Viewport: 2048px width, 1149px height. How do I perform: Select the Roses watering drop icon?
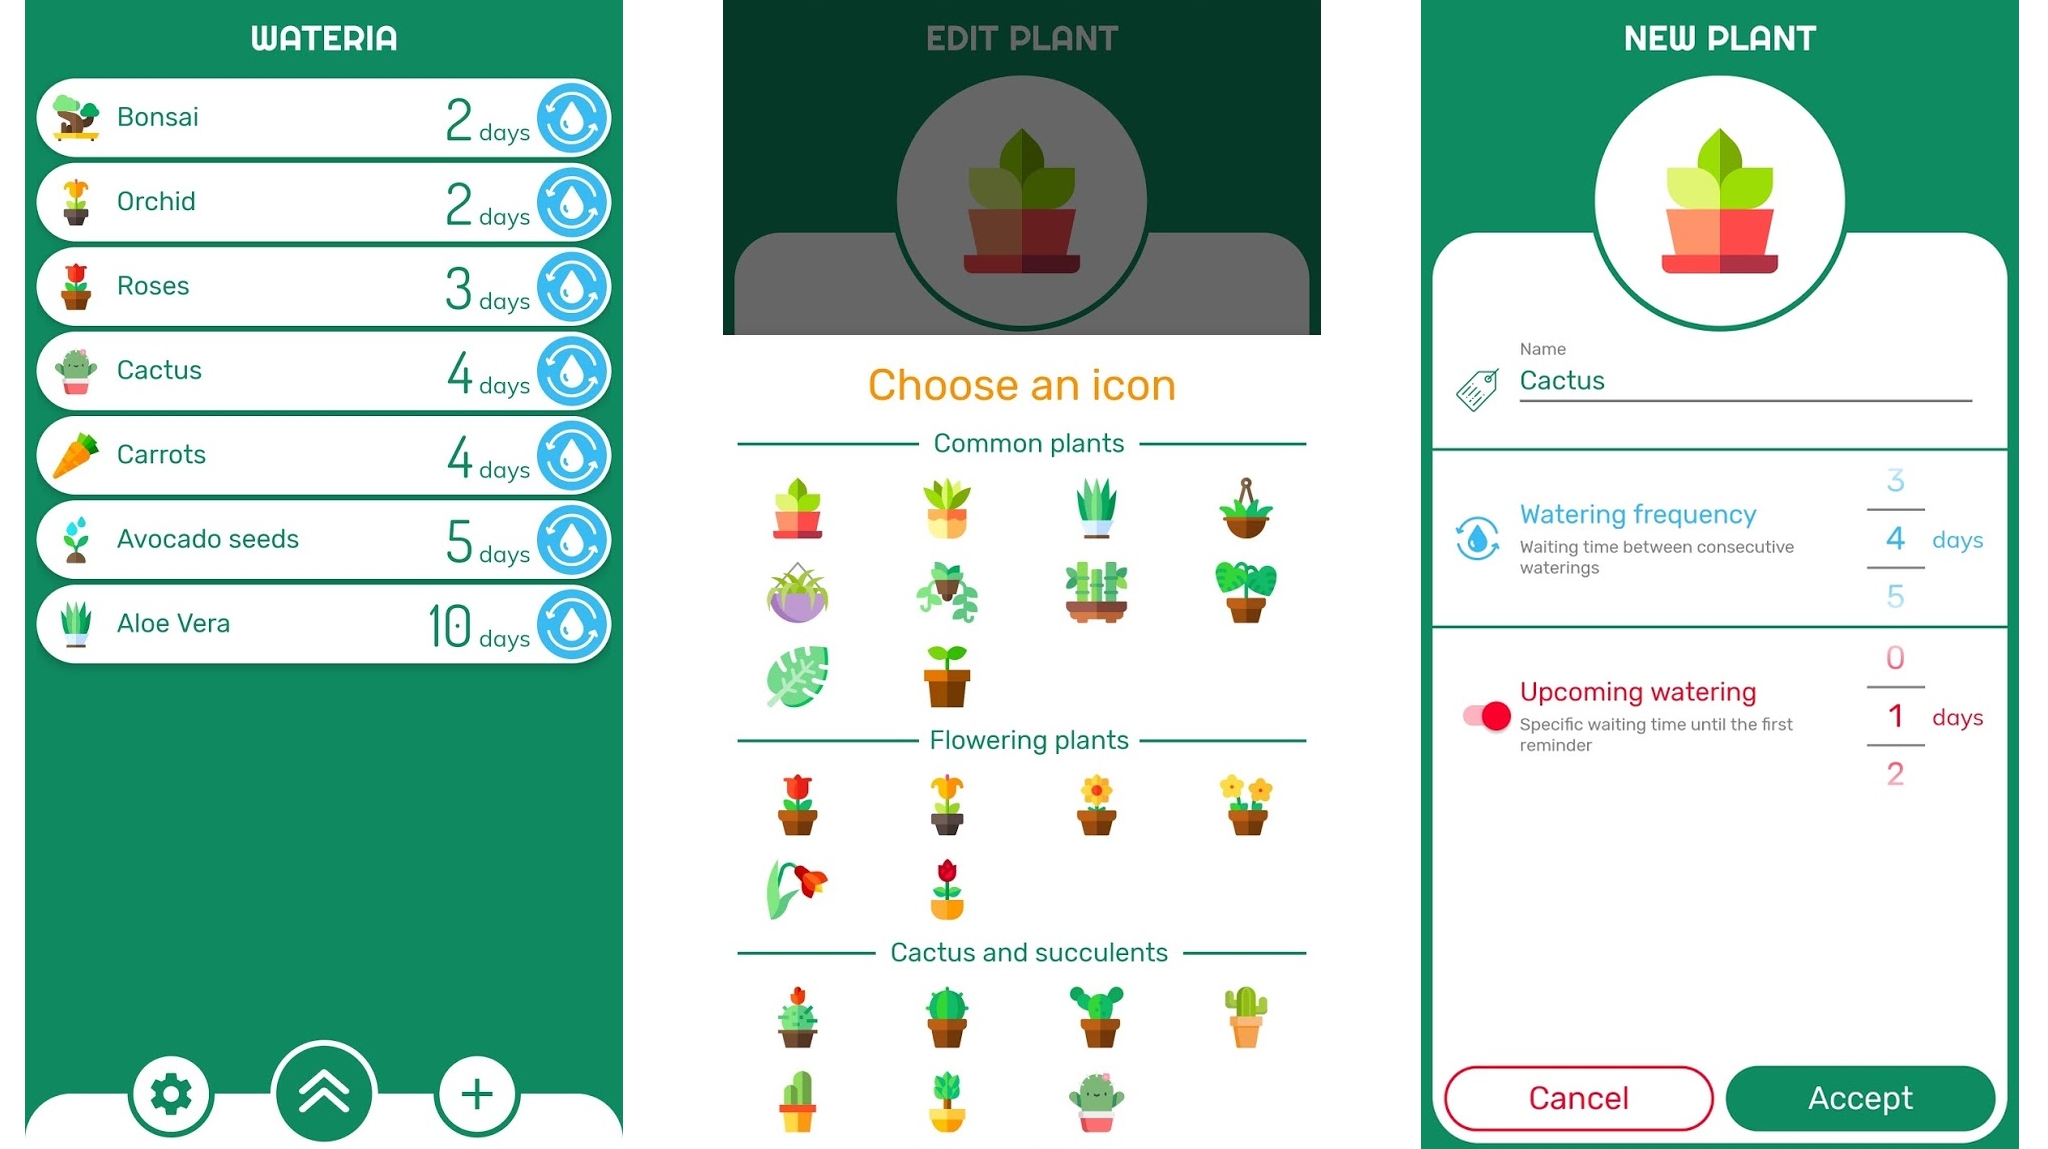[x=574, y=285]
